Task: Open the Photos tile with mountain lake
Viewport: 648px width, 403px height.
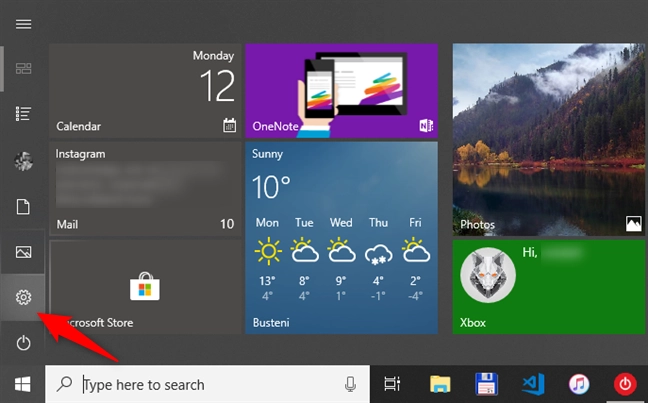Action: tap(549, 140)
